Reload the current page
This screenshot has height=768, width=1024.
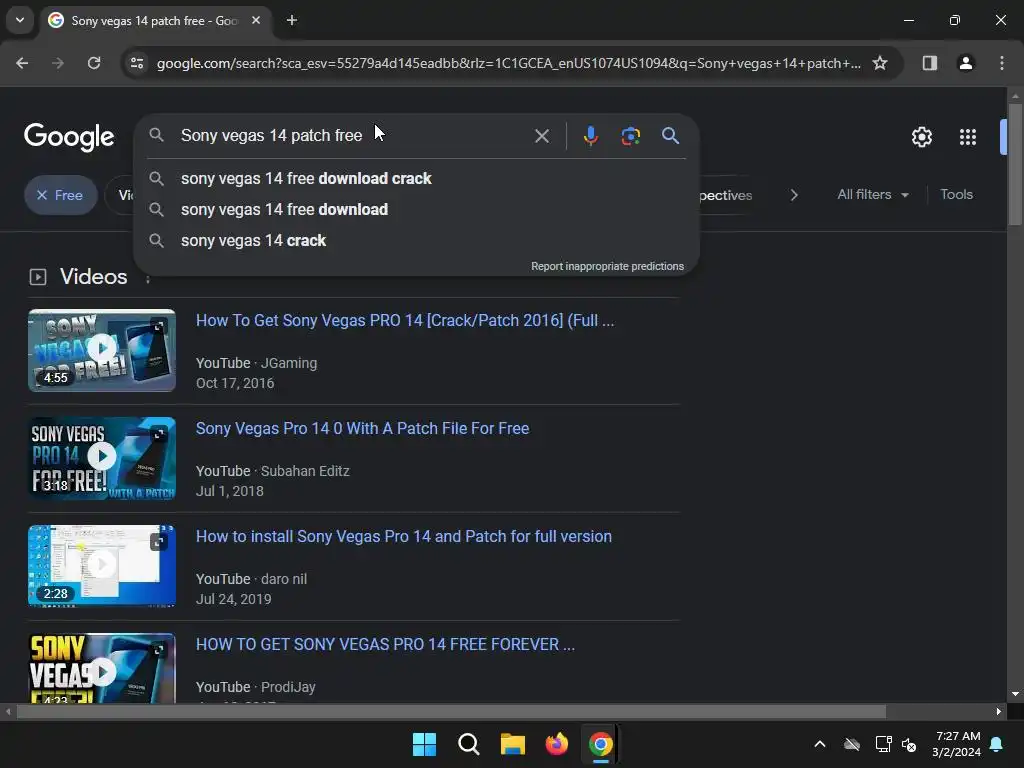pyautogui.click(x=94, y=63)
